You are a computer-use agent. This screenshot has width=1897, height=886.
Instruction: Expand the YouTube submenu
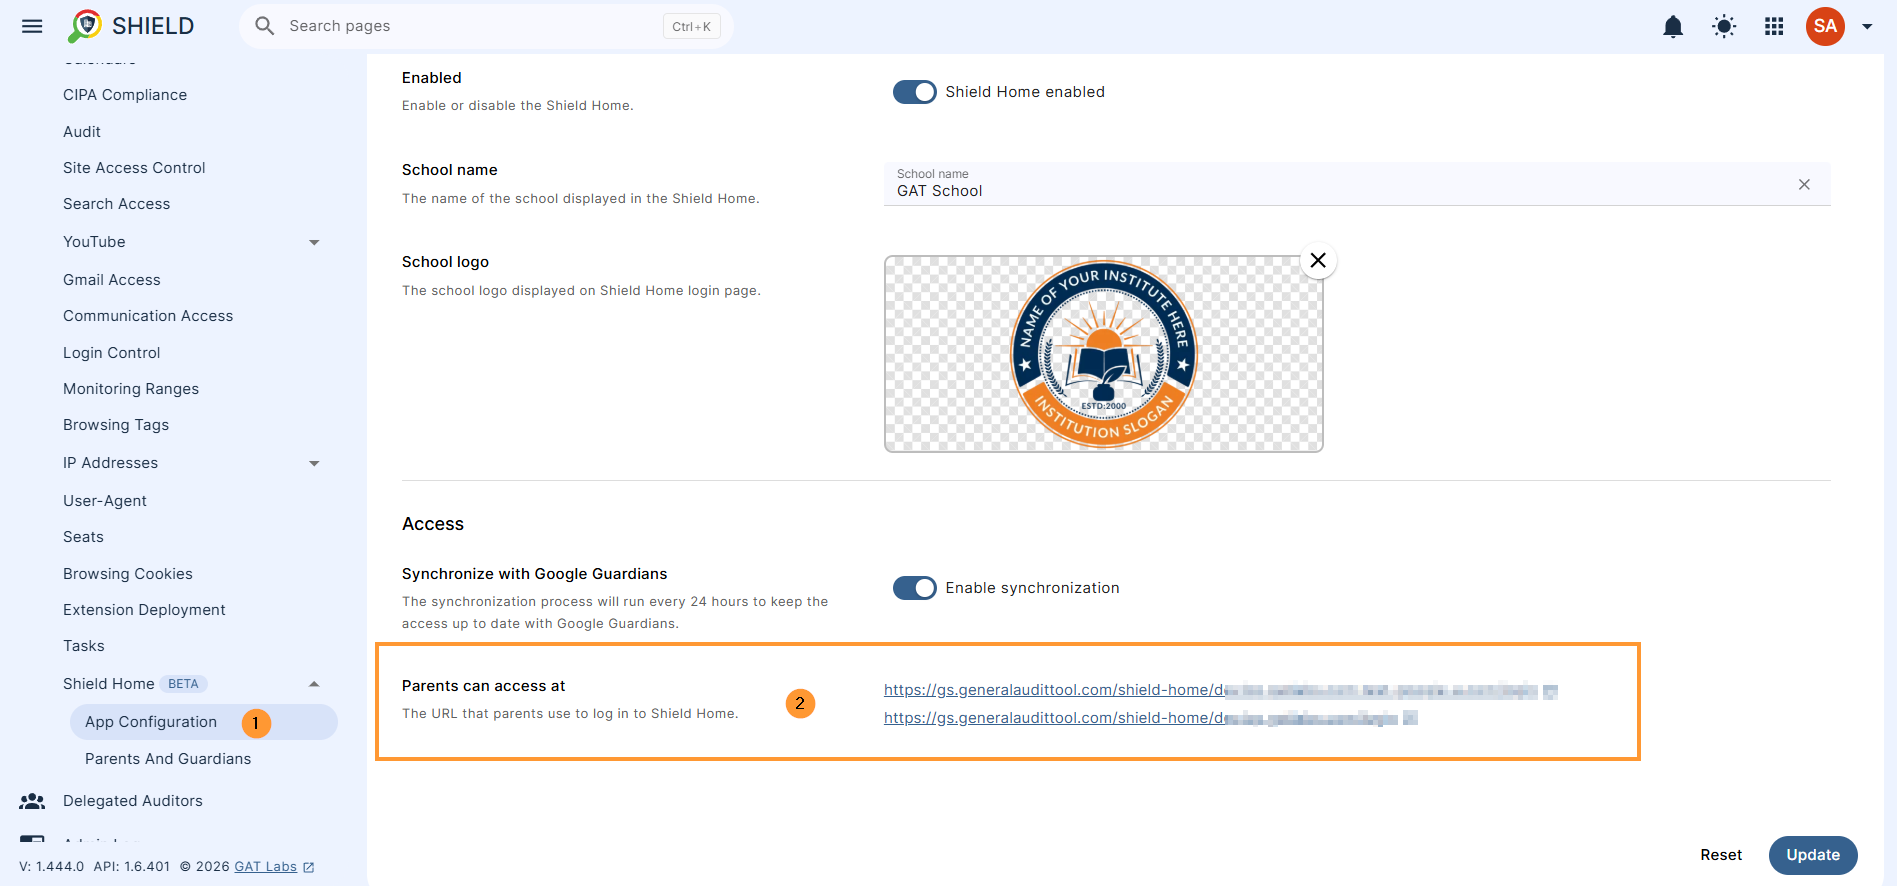(x=314, y=242)
